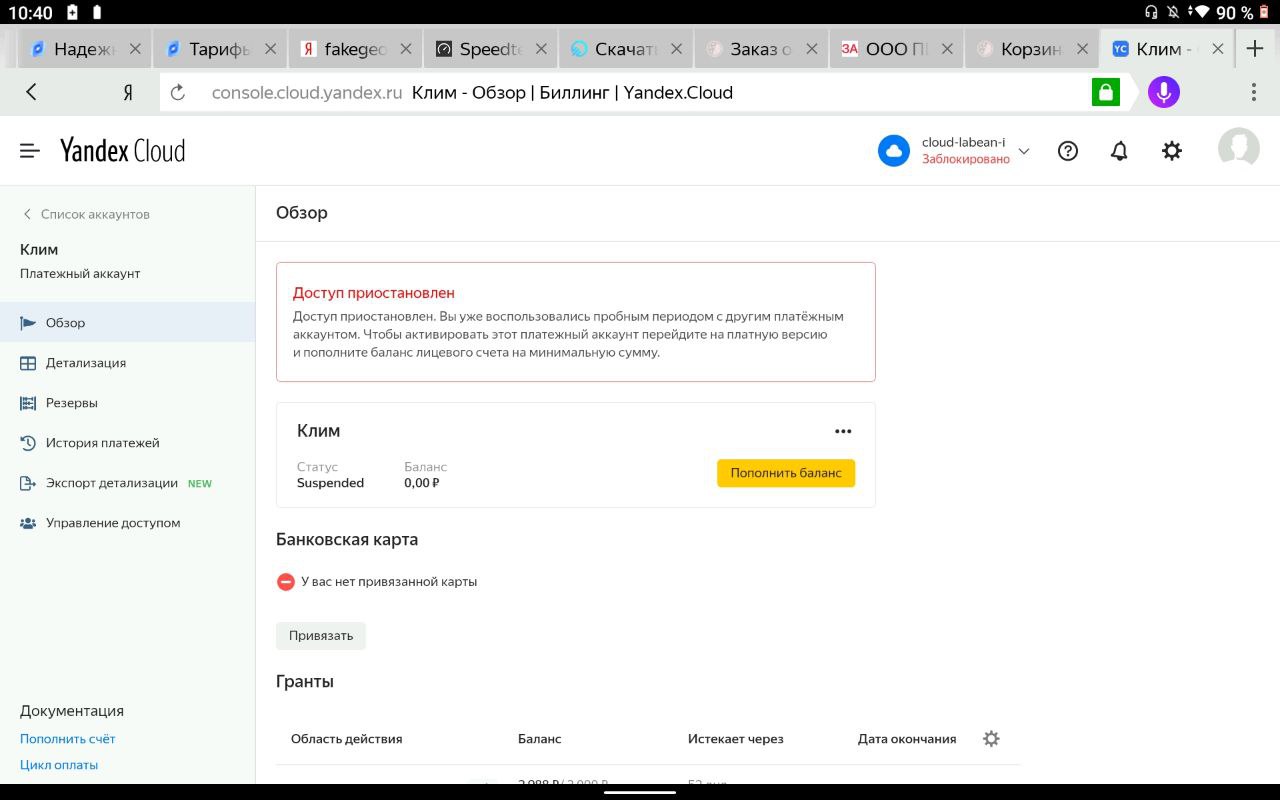Click the История платежей clock icon
This screenshot has height=800, width=1280.
28,443
